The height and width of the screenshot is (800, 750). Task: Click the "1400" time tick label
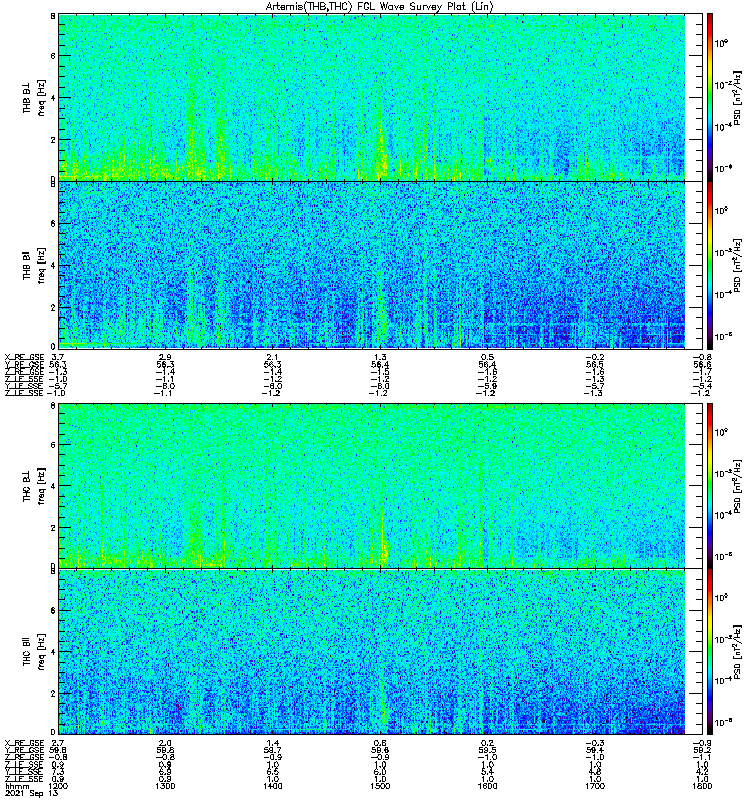pos(272,786)
